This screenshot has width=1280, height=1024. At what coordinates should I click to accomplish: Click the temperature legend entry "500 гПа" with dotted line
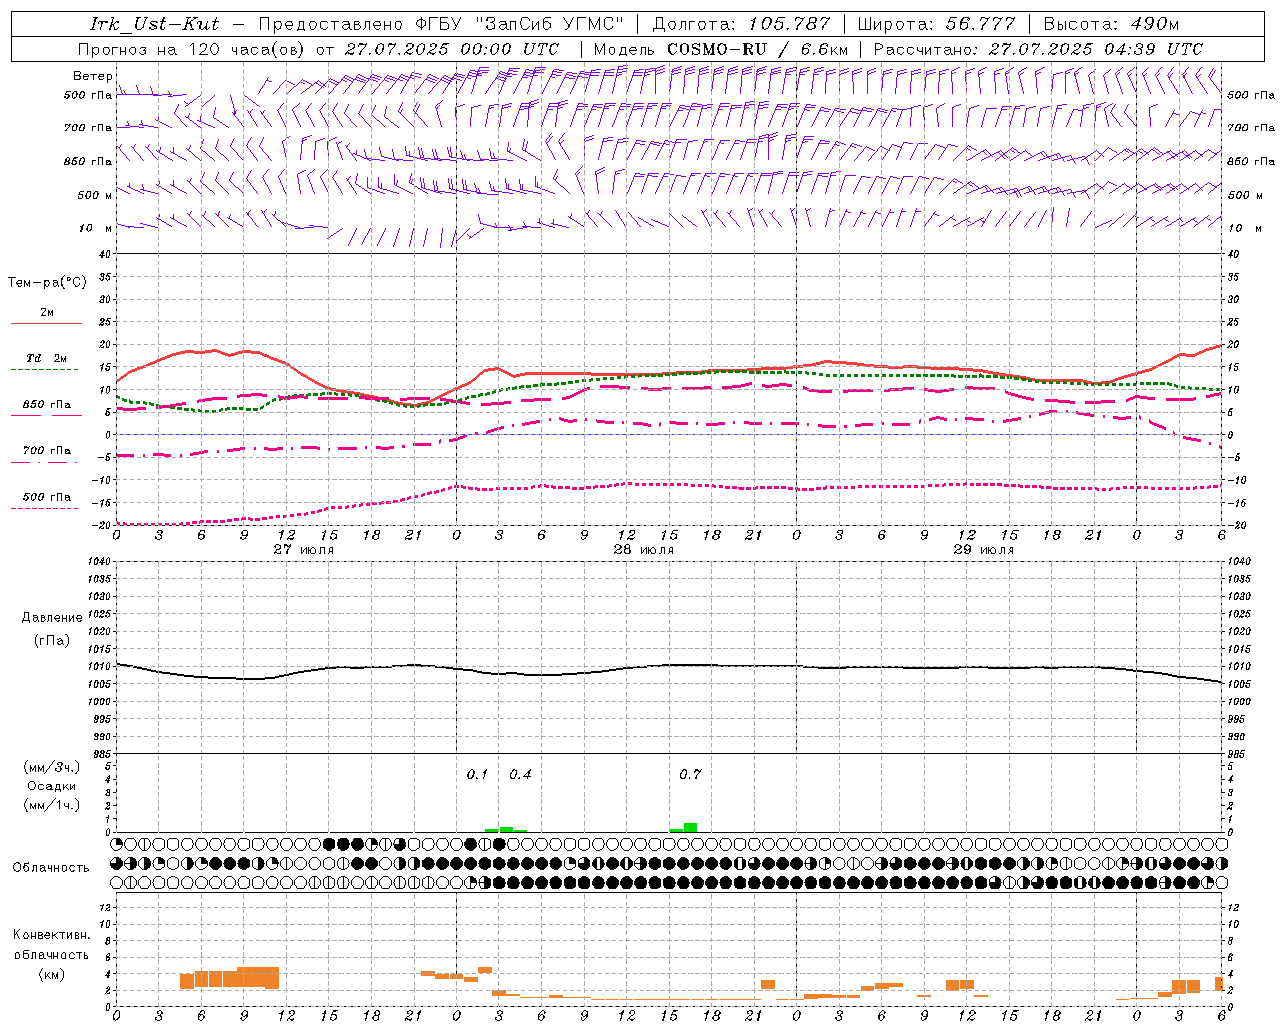coord(47,497)
